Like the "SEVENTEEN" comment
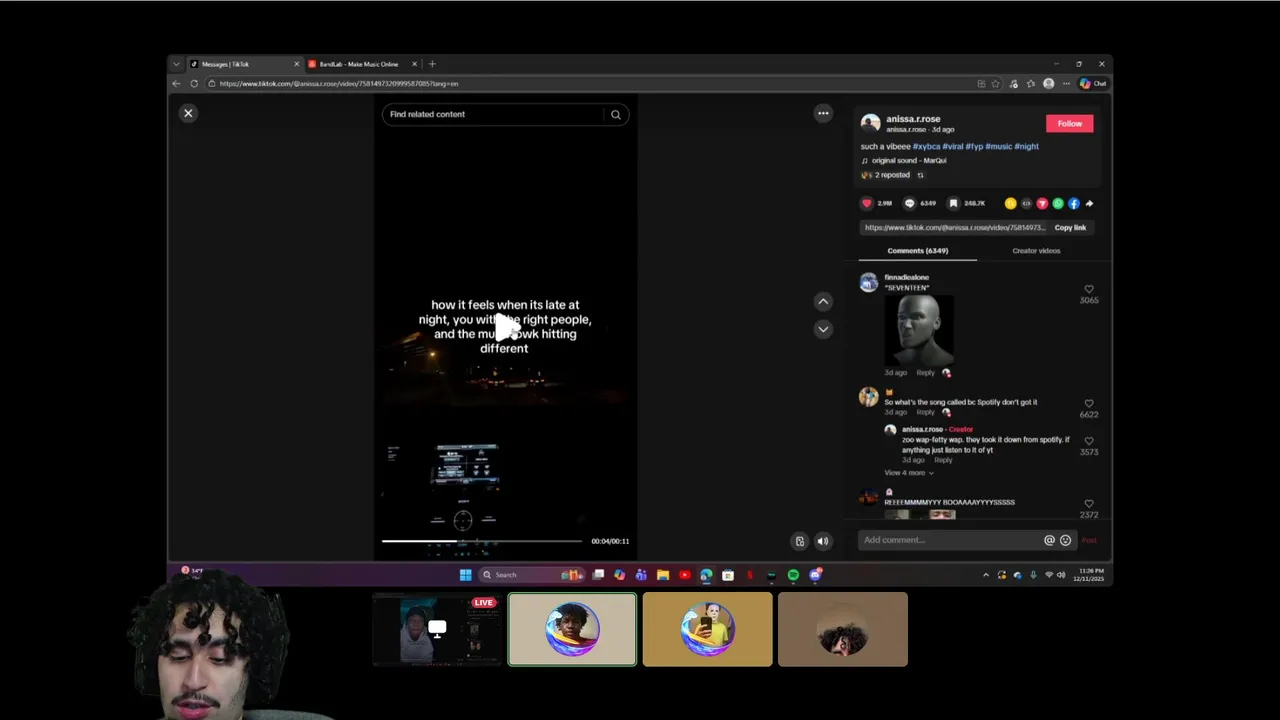The width and height of the screenshot is (1280, 720). 1089,289
